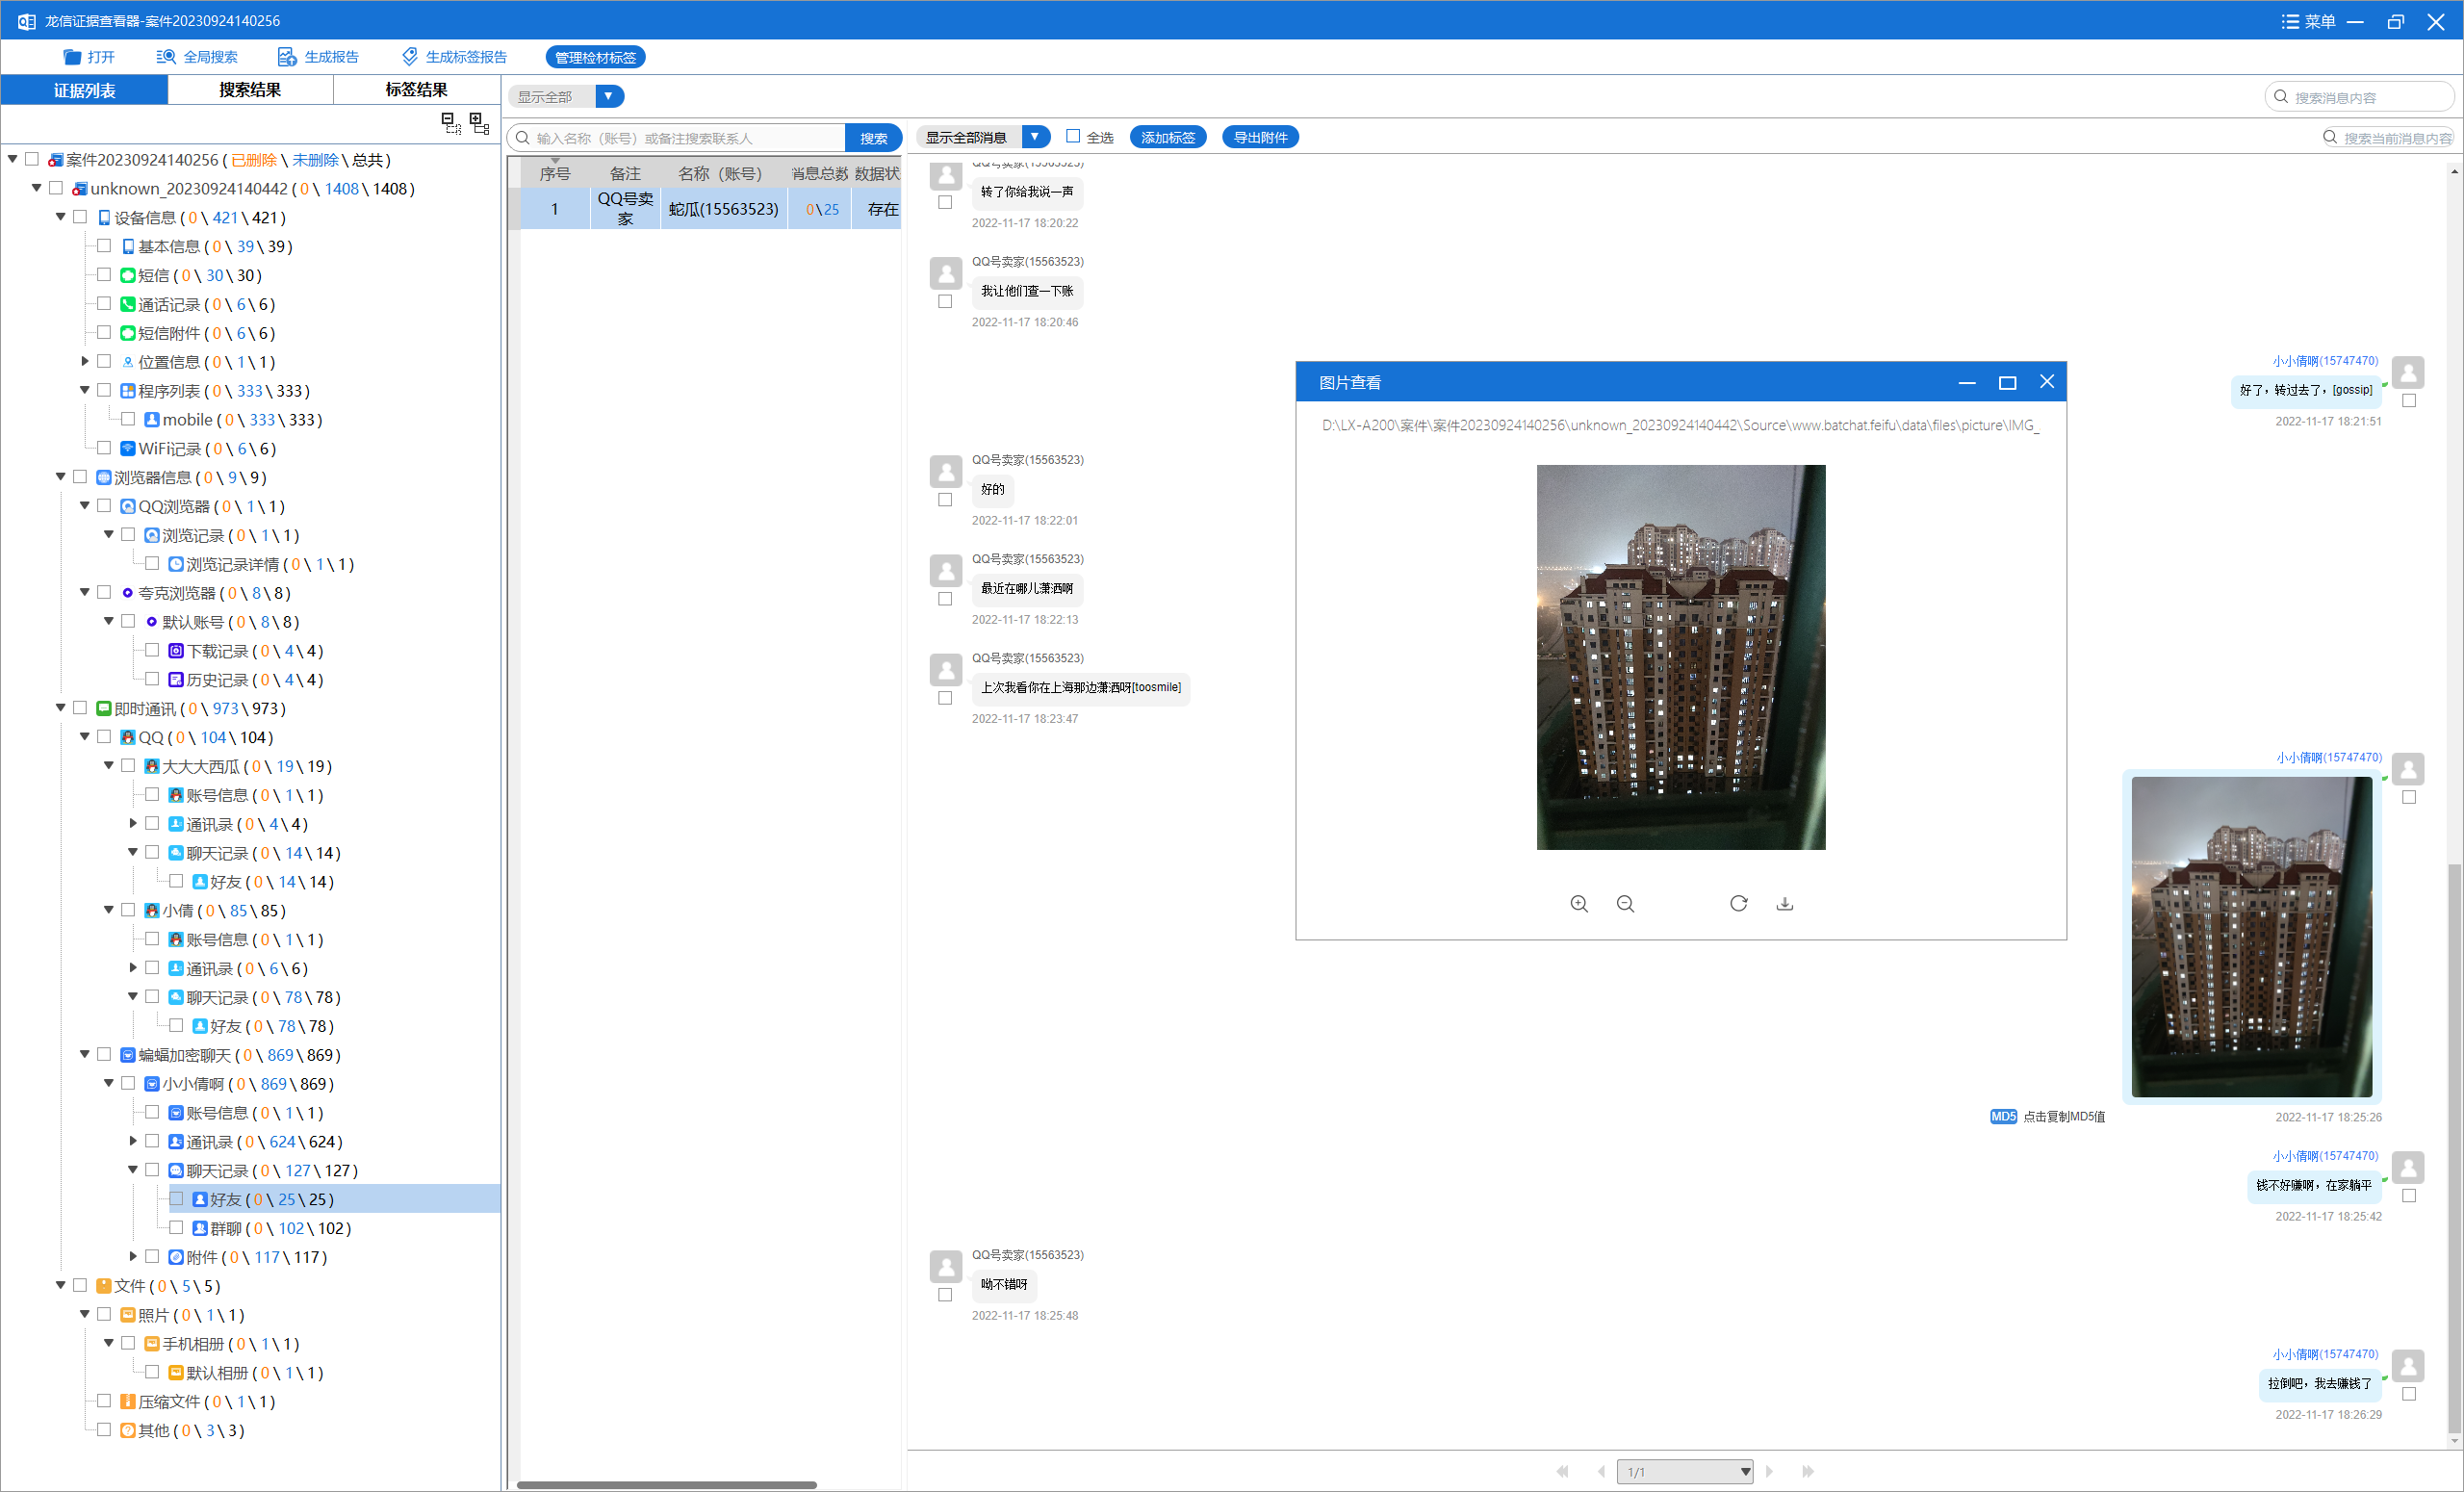Collapse the 小倩 QQ account branch
Viewport: 2464px width, 1492px height.
tap(108, 910)
